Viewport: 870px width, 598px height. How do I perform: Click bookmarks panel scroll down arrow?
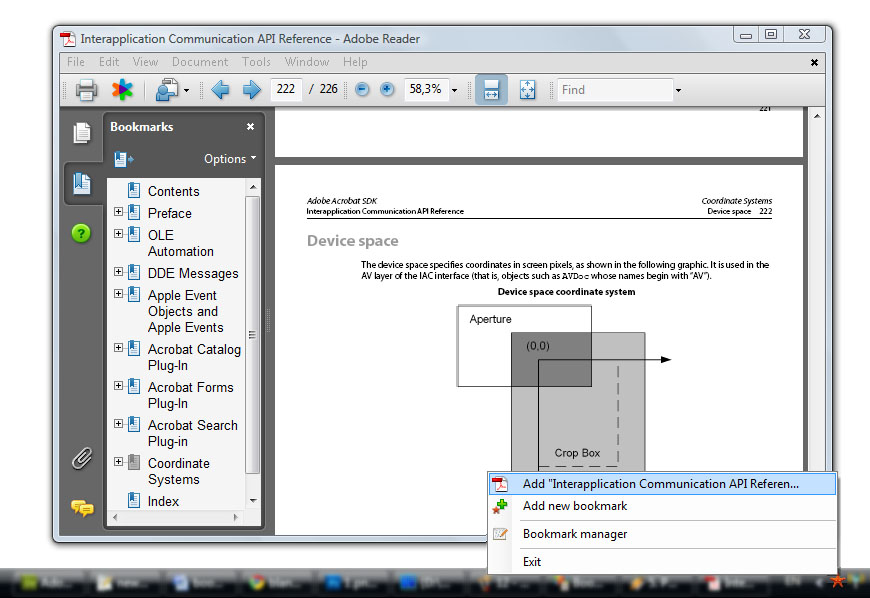click(x=253, y=500)
